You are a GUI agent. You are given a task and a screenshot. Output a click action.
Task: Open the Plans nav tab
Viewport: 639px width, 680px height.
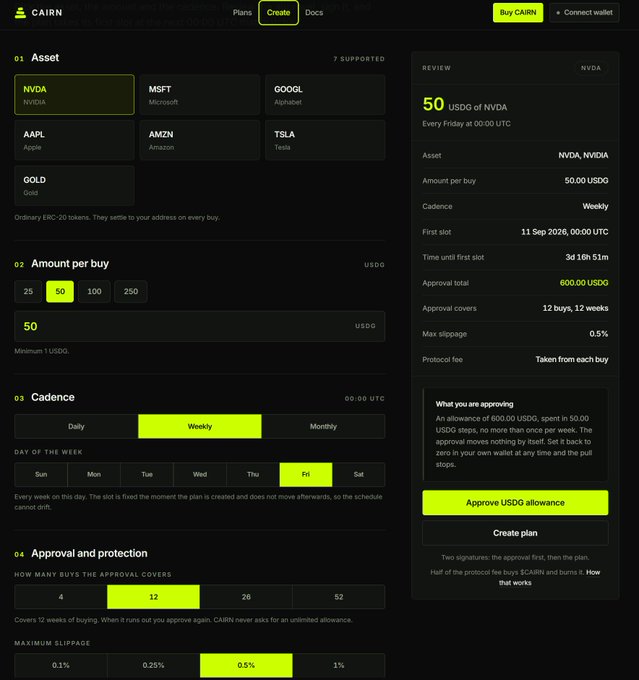pyautogui.click(x=242, y=13)
